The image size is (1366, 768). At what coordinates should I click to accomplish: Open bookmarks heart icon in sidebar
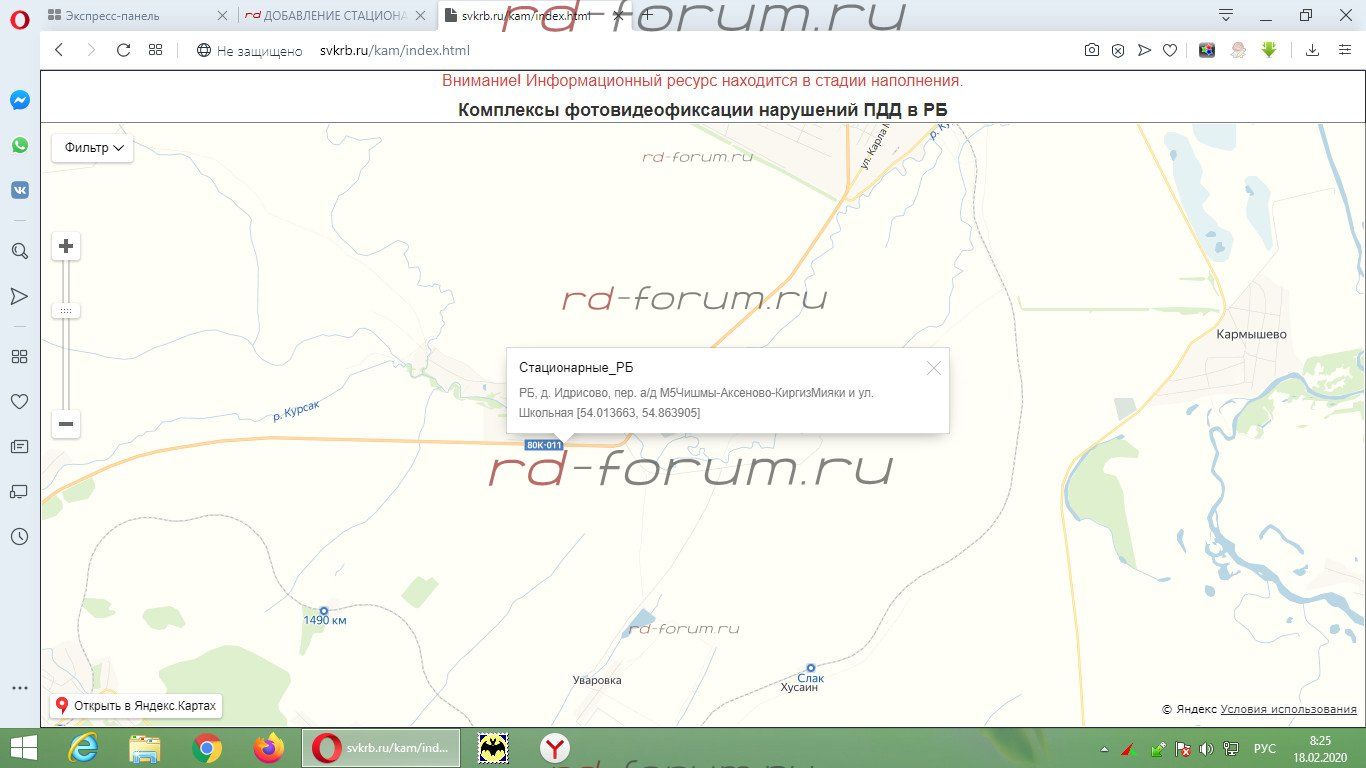[x=20, y=401]
